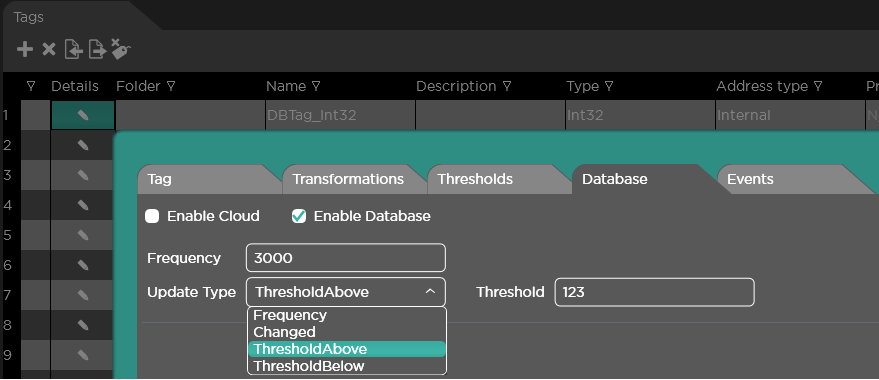This screenshot has height=380, width=879.
Task: Select ThresholdAbove option in list
Action: (x=346, y=349)
